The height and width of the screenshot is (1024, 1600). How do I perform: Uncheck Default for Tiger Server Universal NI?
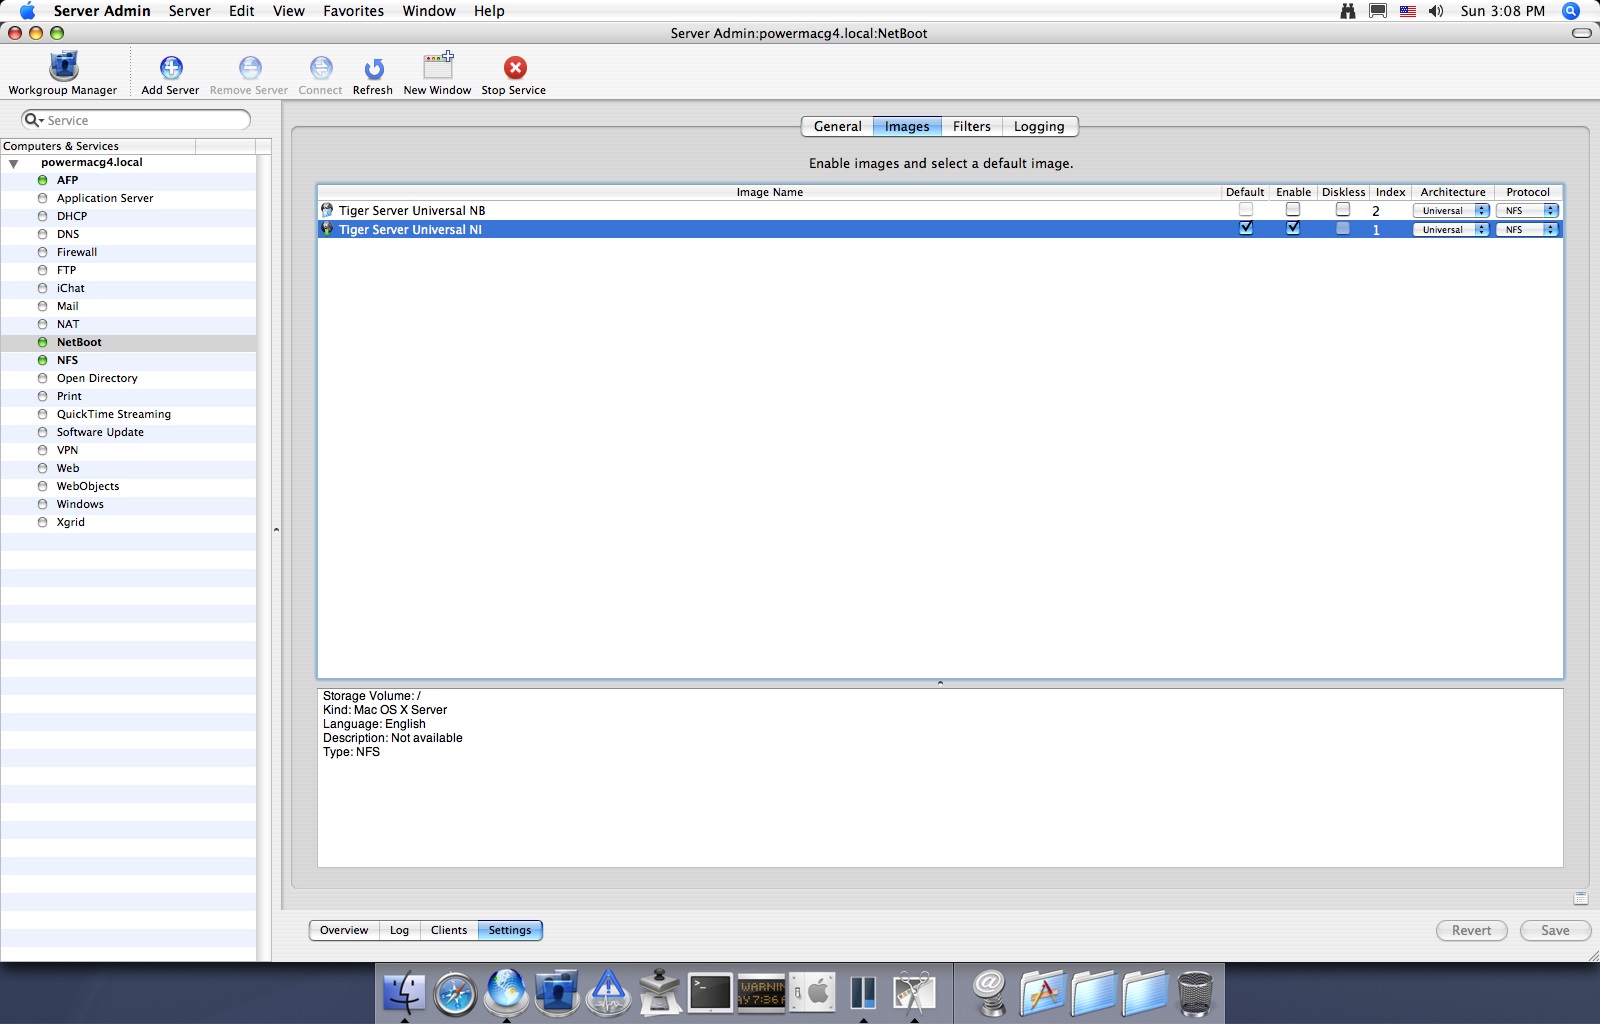point(1245,228)
